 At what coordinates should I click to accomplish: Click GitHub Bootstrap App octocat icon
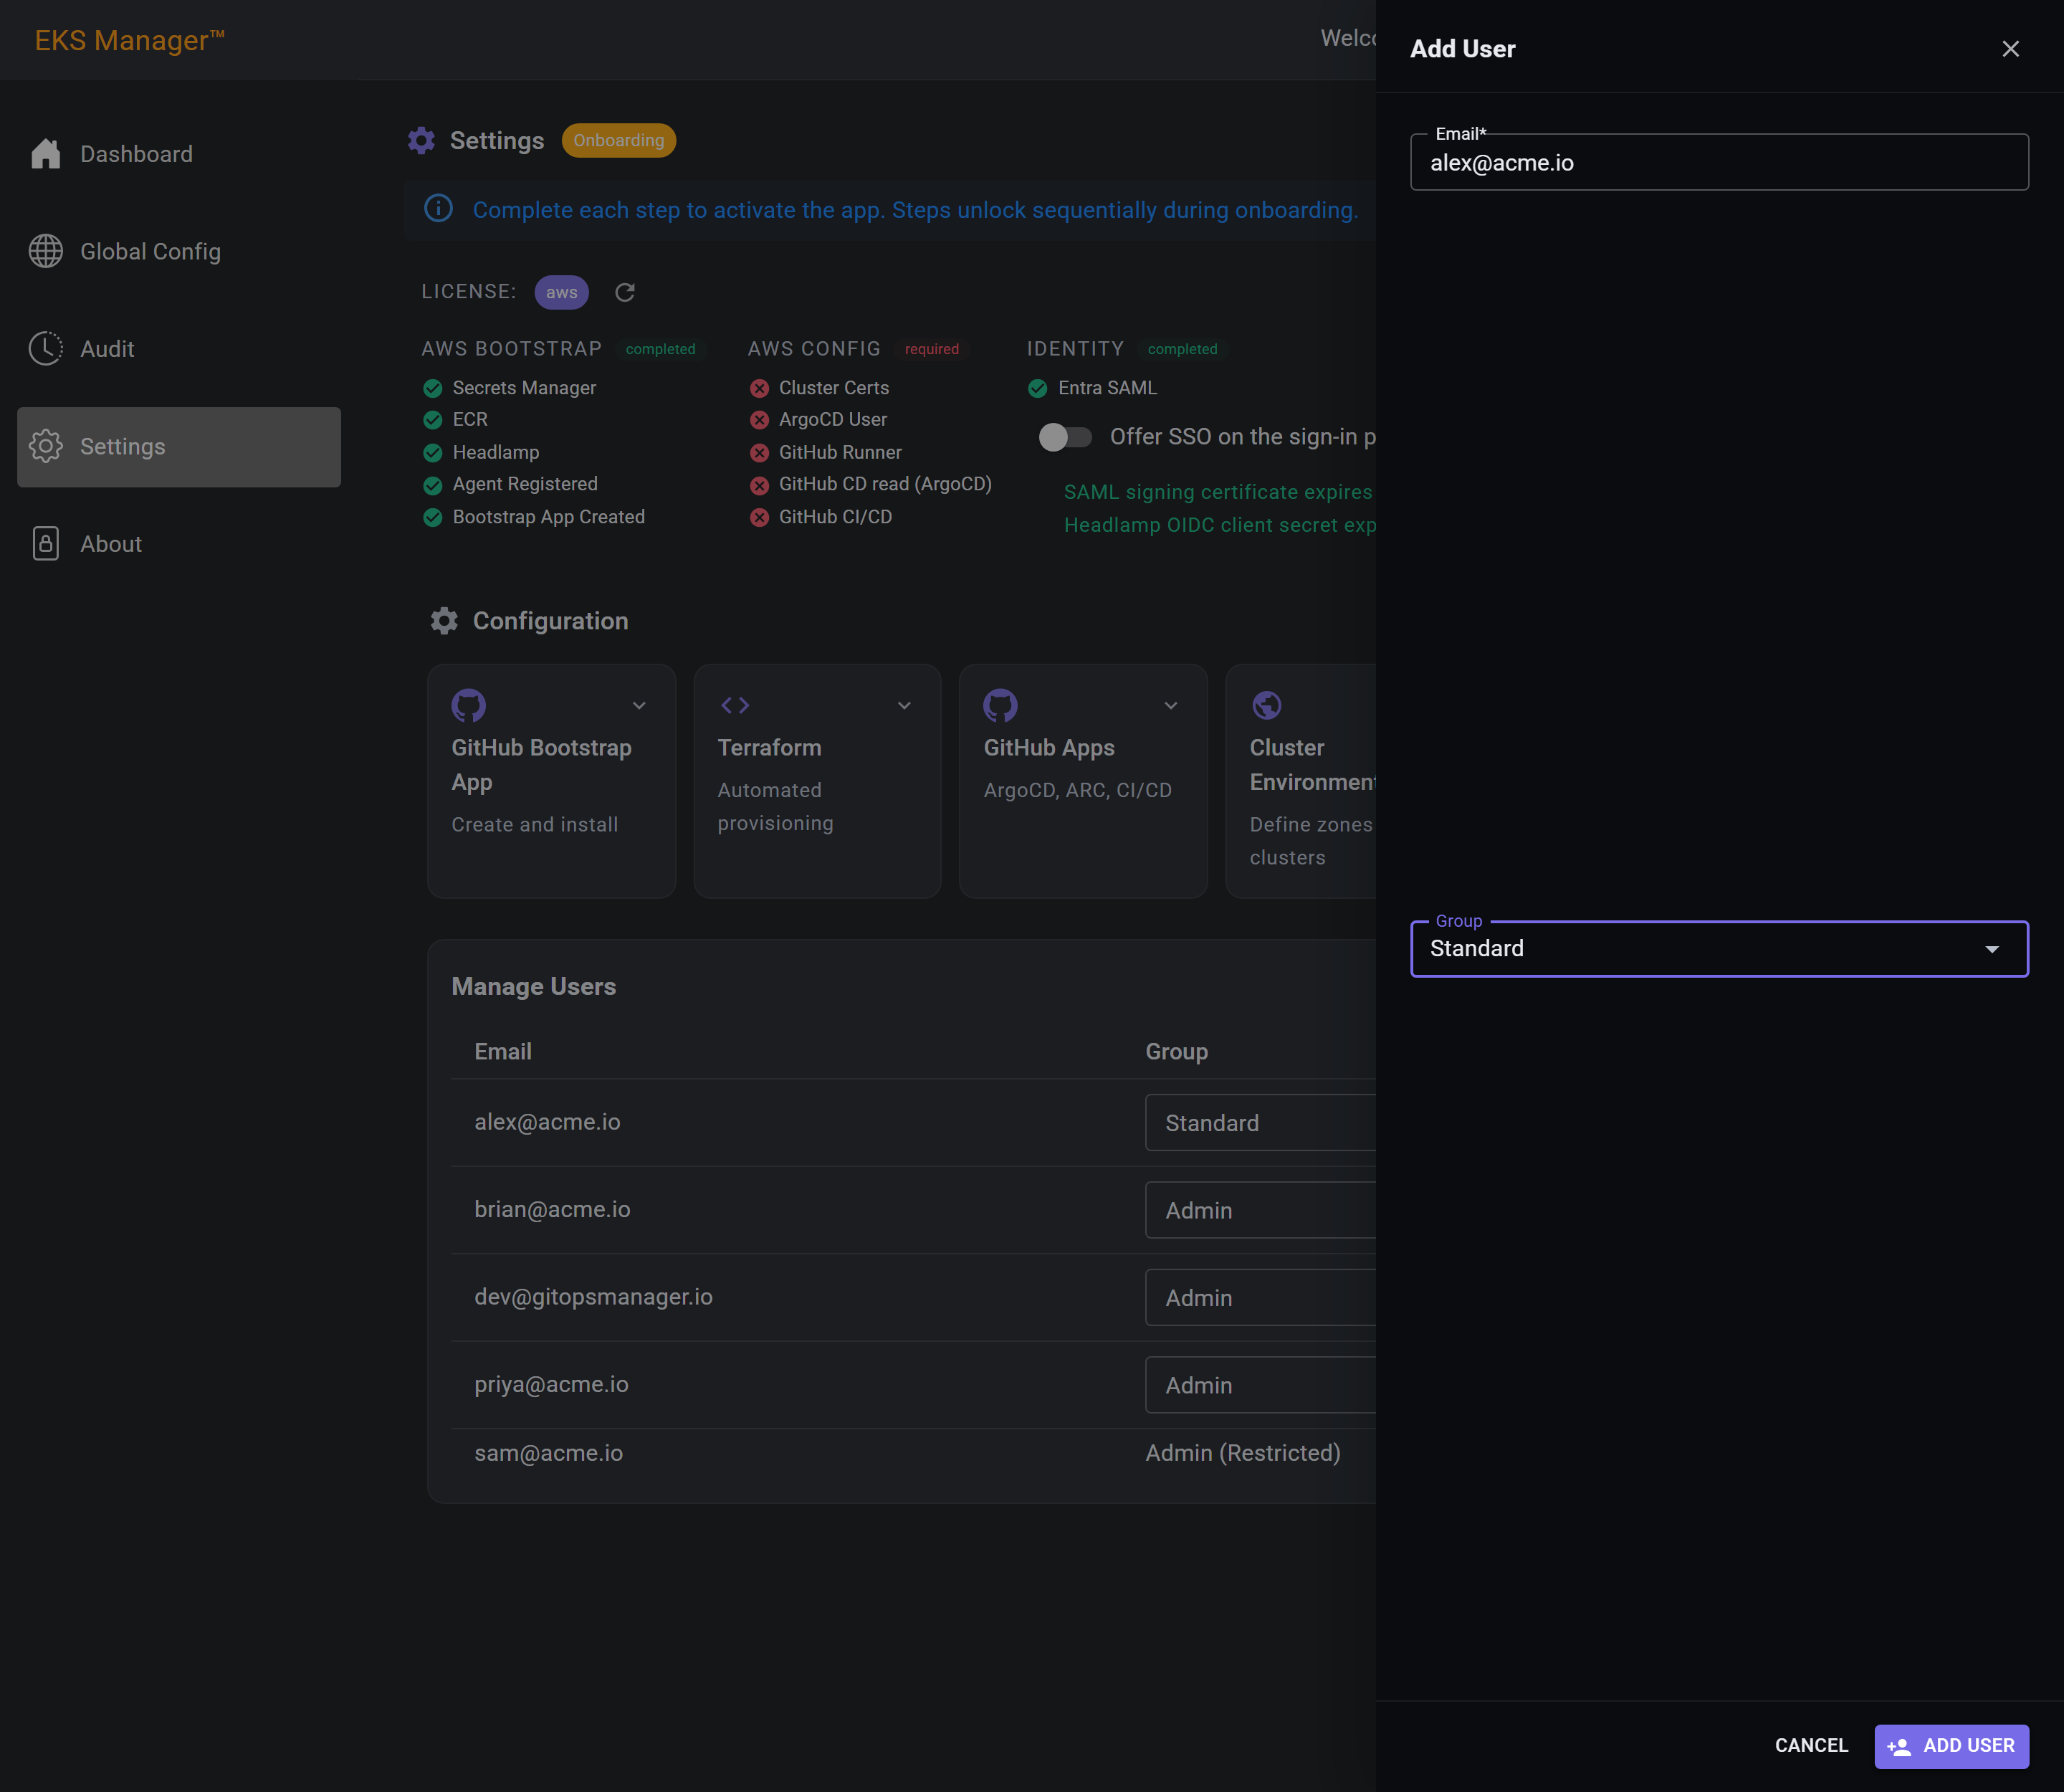pos(469,705)
